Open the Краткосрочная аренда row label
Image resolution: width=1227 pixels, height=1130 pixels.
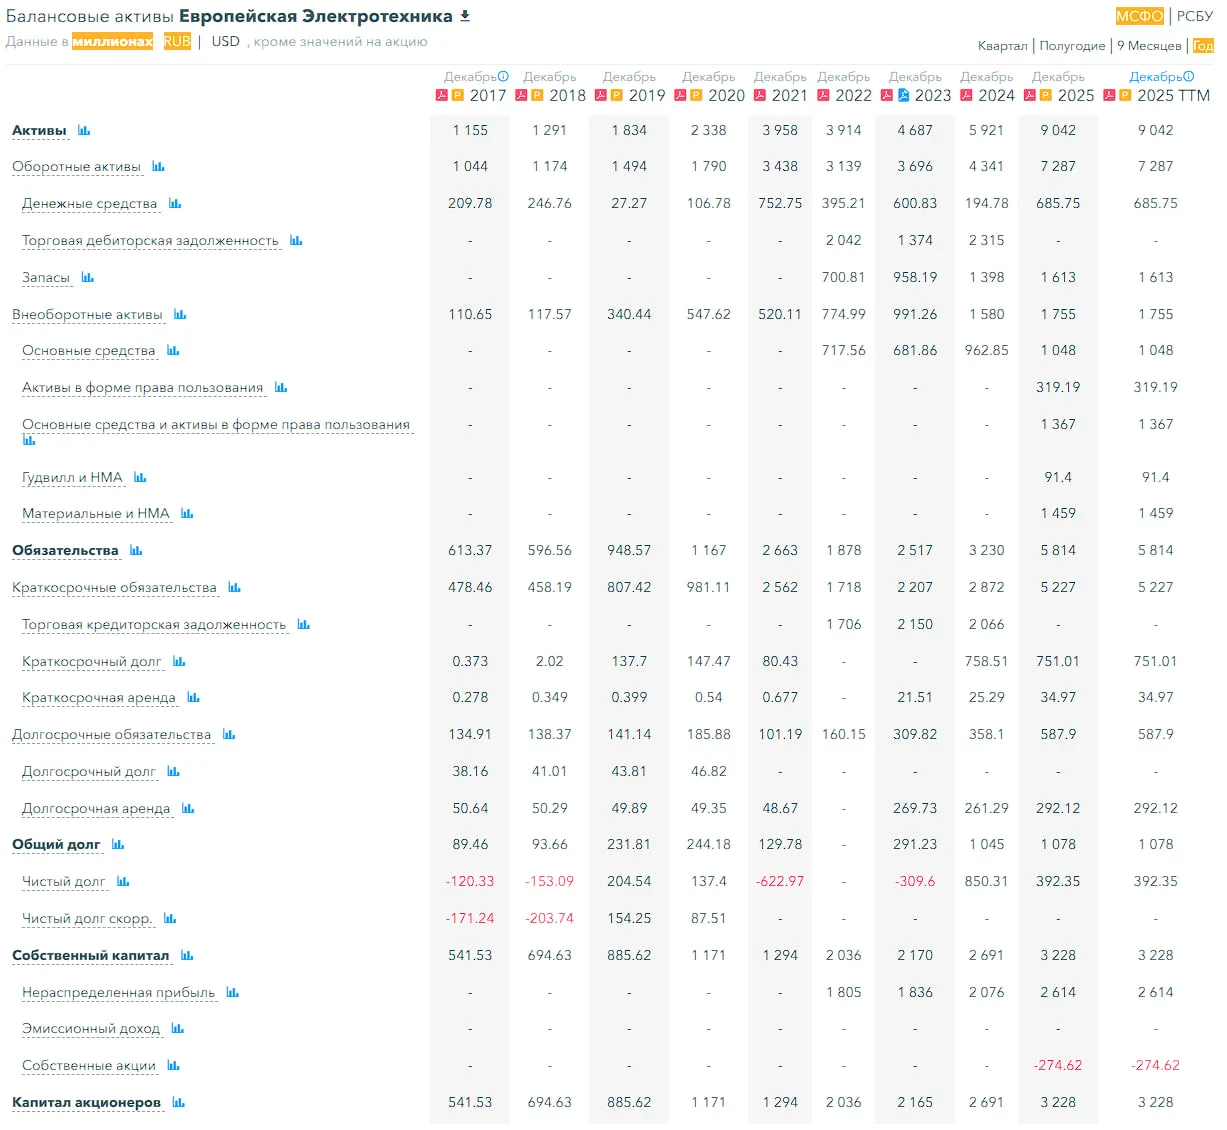[99, 698]
